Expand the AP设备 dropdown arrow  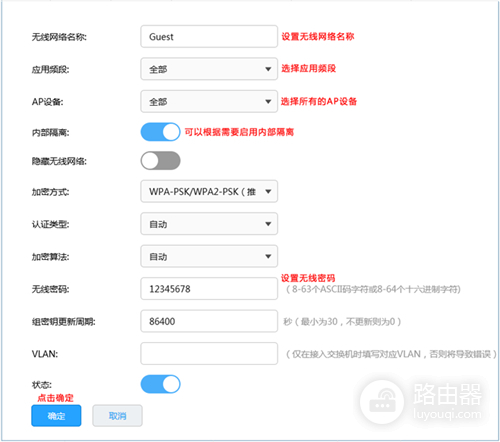268,101
